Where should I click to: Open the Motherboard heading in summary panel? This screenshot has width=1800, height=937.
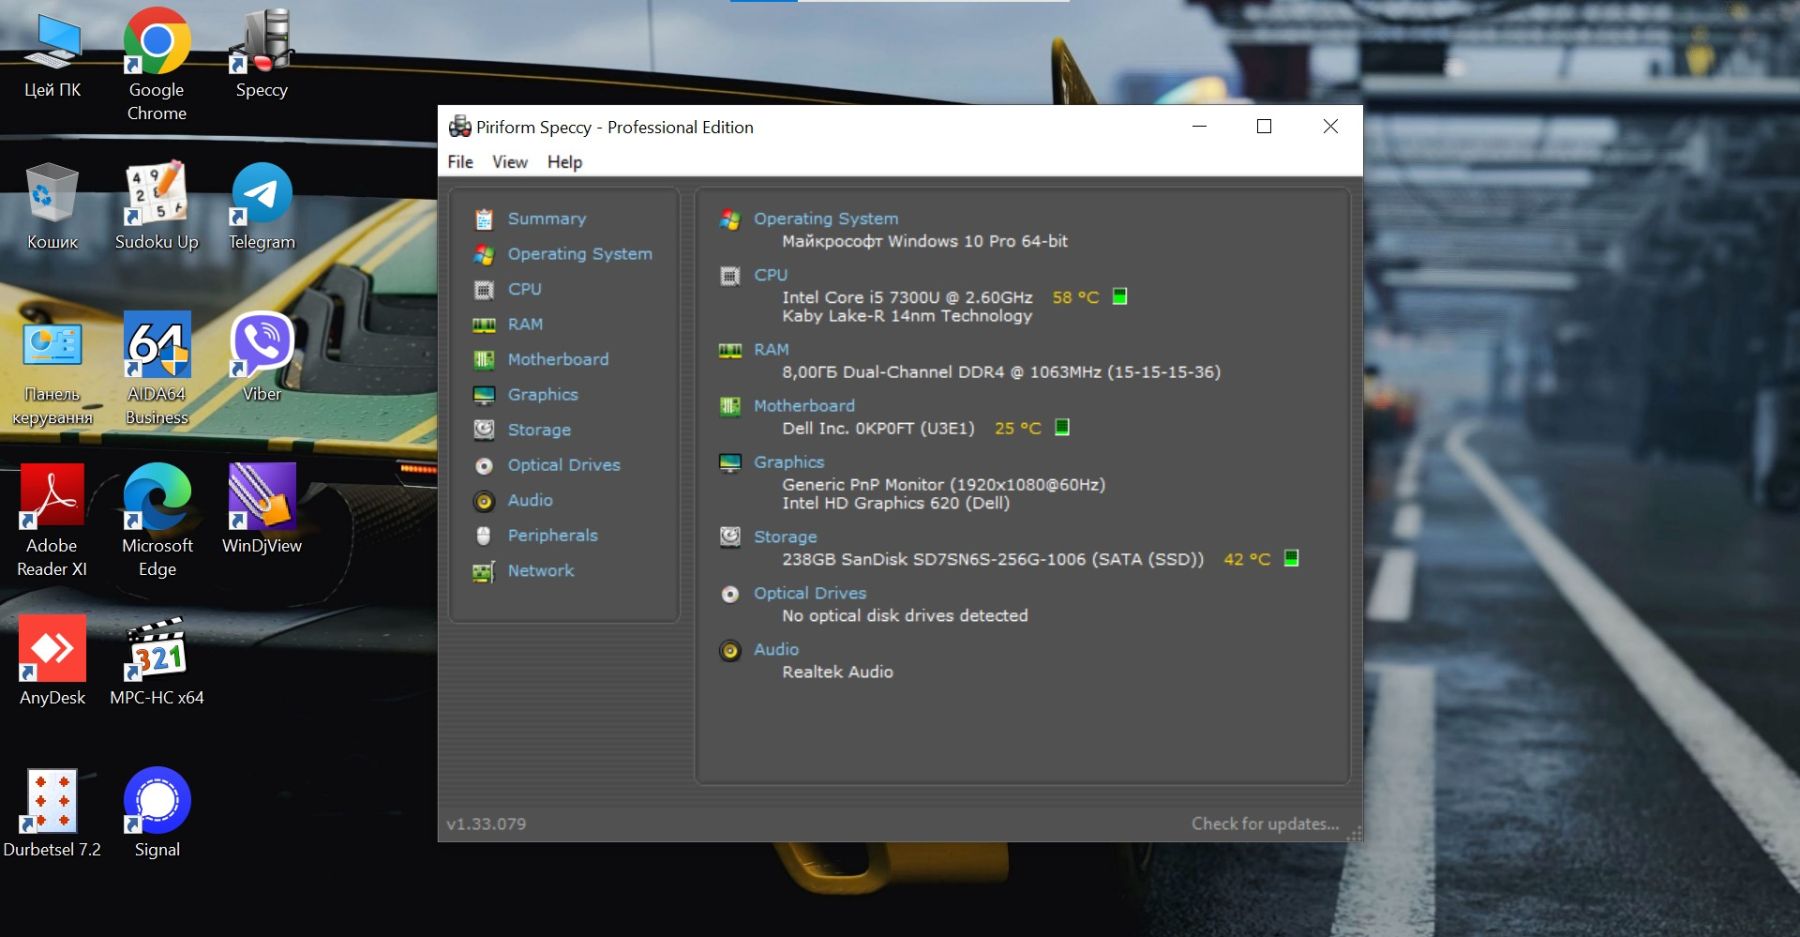(804, 406)
